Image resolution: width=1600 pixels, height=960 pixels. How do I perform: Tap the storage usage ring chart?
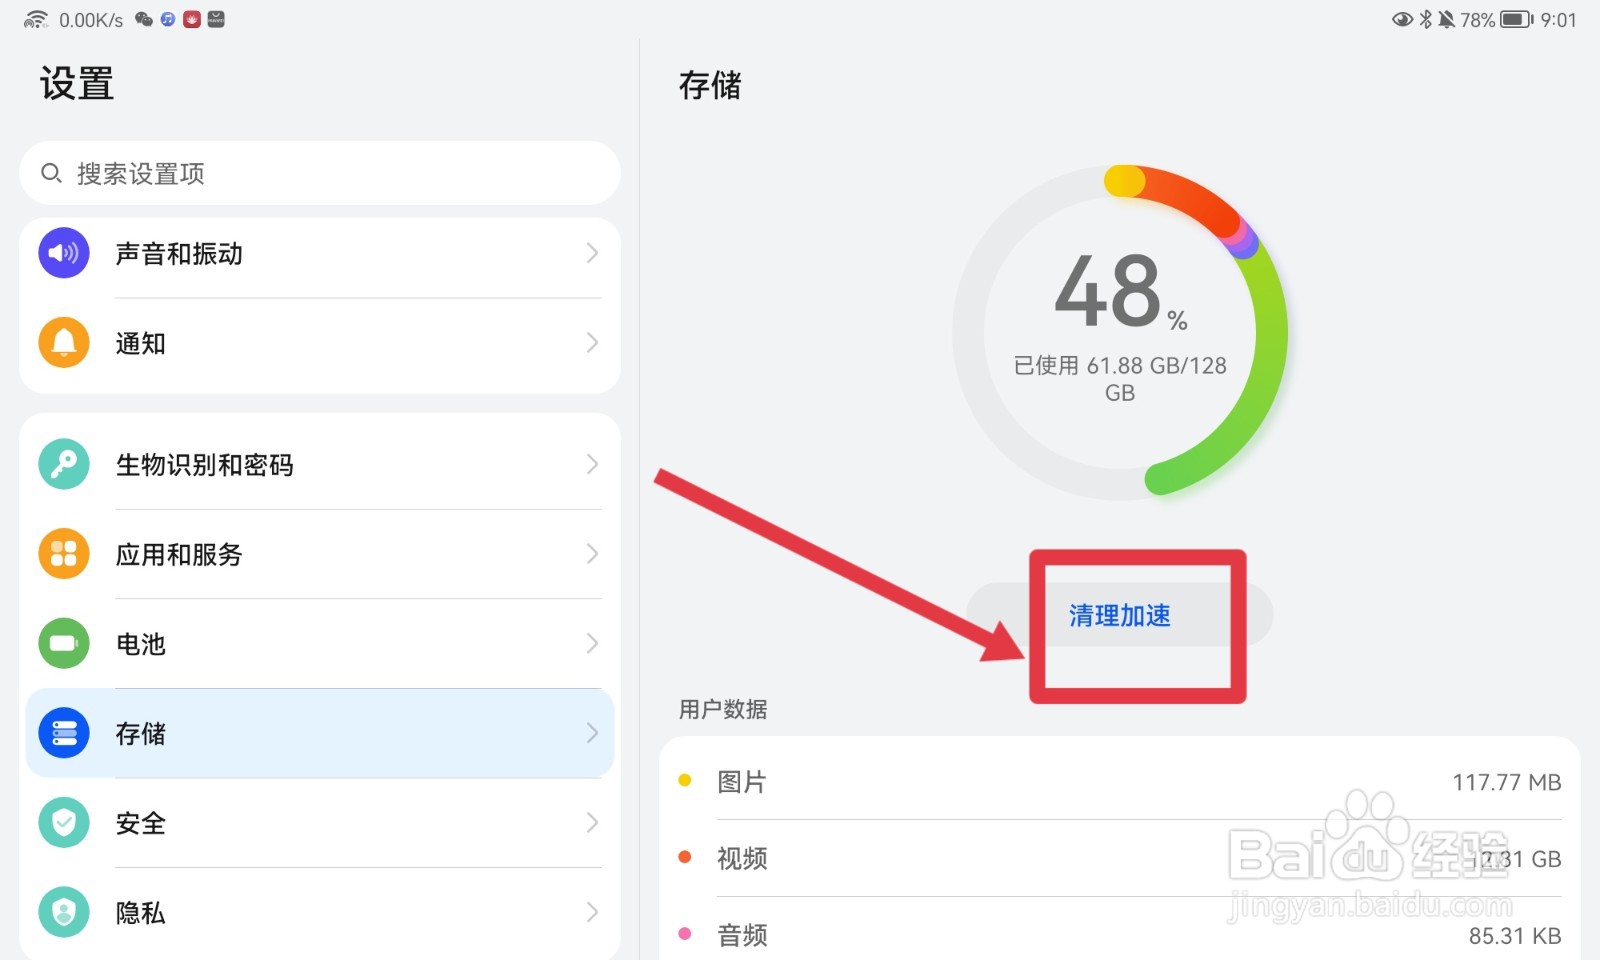tap(1120, 332)
